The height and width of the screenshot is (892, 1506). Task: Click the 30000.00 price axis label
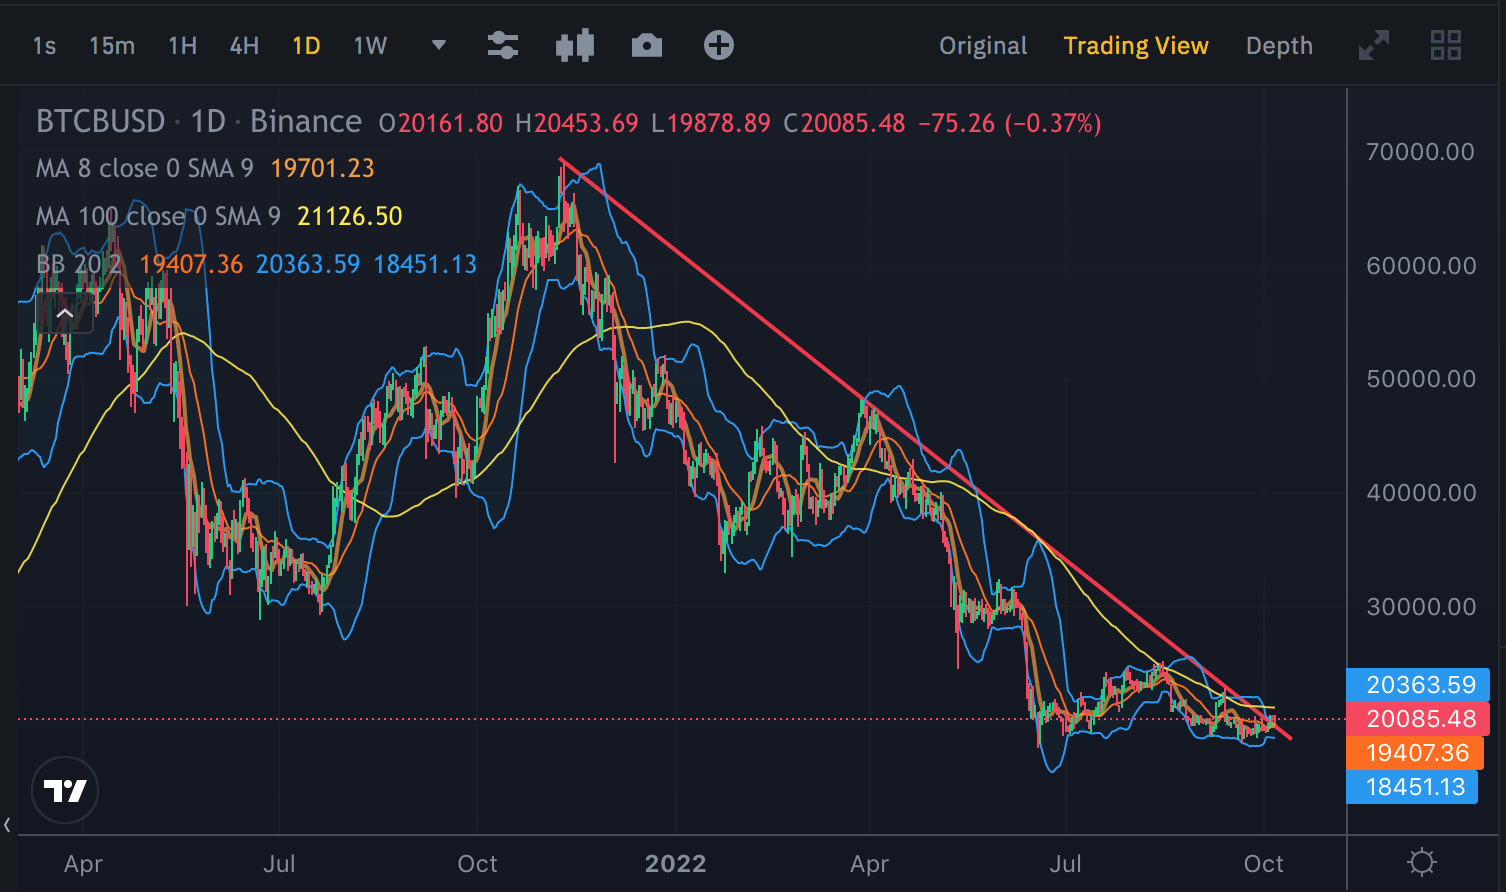[1421, 607]
